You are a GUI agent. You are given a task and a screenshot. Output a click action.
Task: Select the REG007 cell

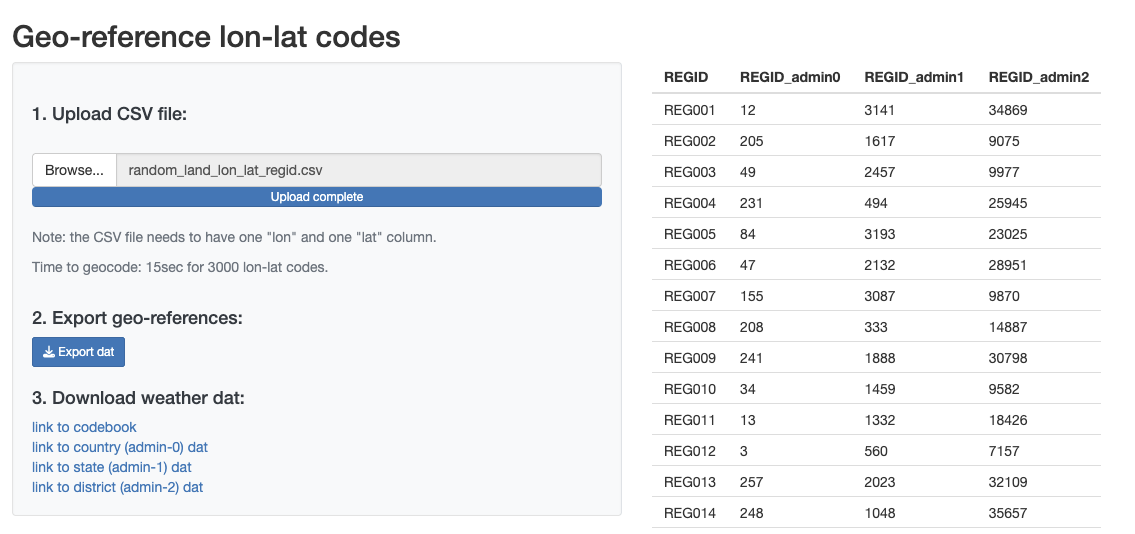click(690, 296)
